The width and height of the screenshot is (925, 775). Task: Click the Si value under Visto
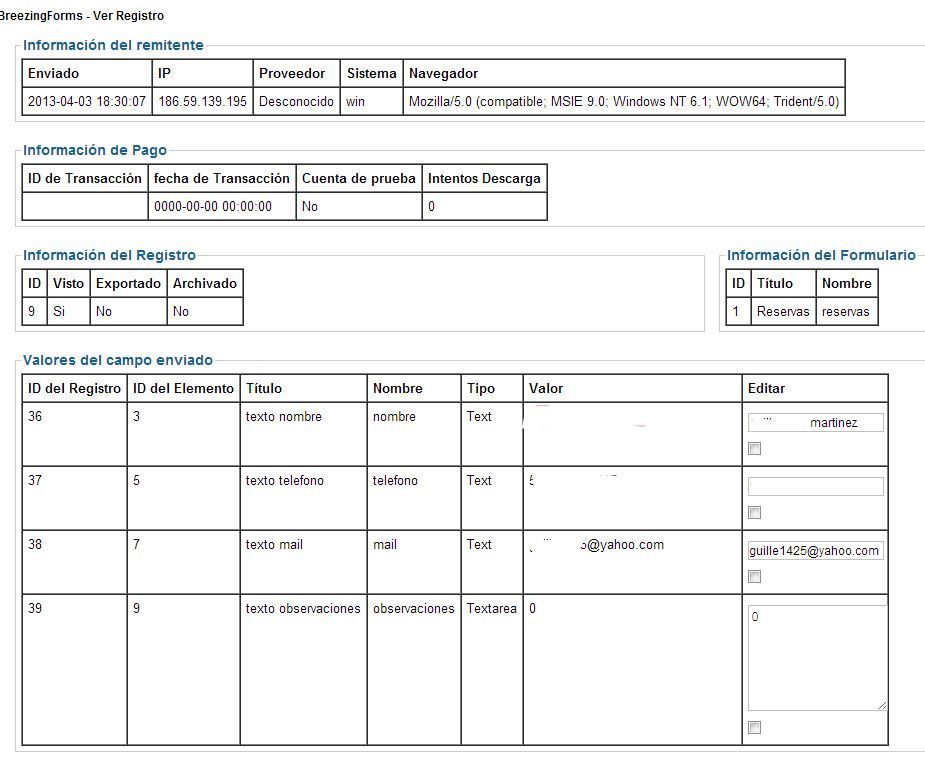[59, 311]
